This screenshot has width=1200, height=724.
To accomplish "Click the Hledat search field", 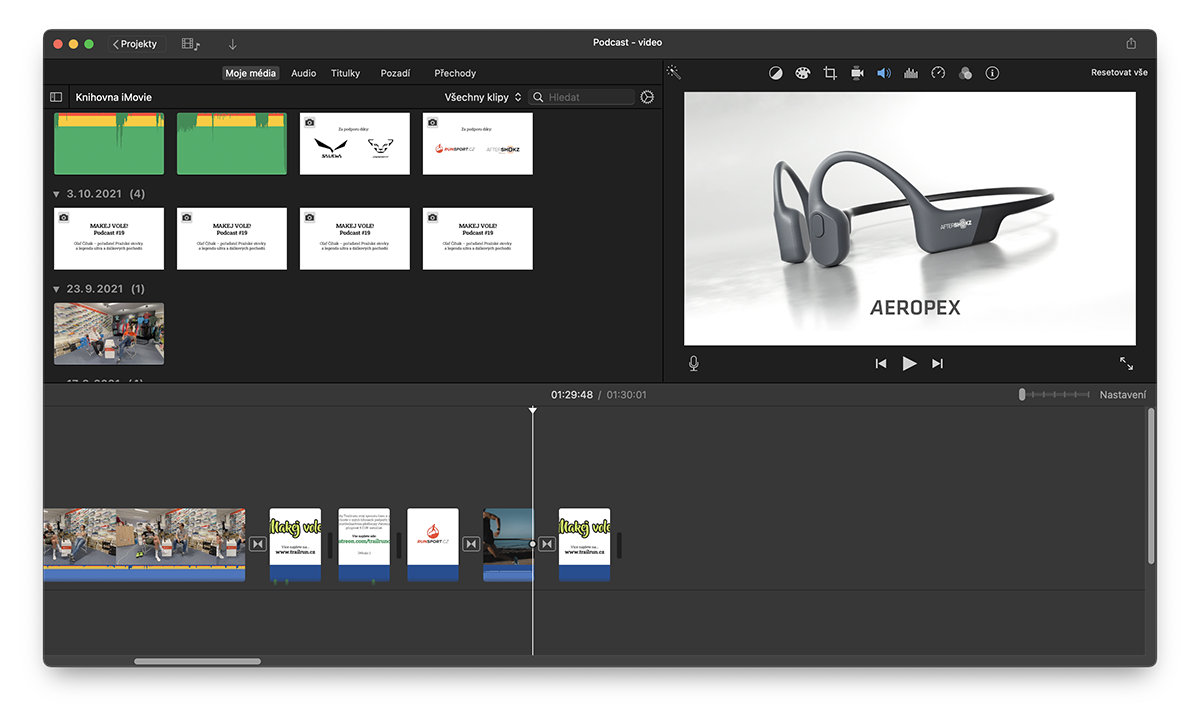I will pos(582,97).
